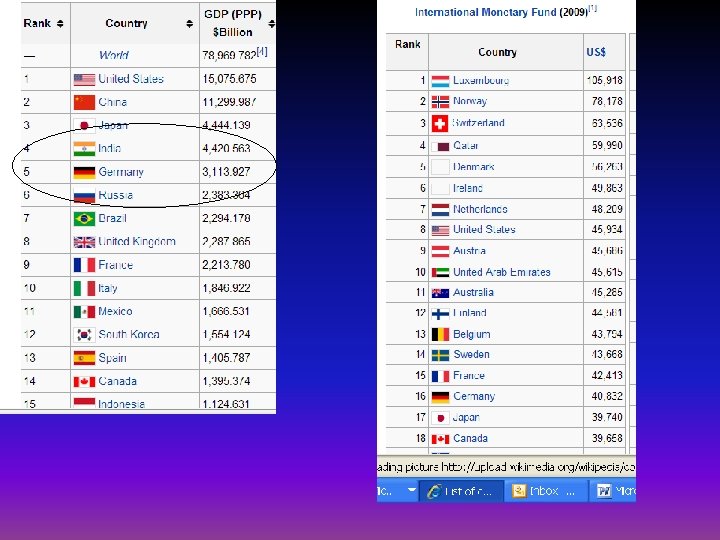Screen dimensions: 720x540
Task: Click the Brazil flag icon
Action: click(x=84, y=219)
